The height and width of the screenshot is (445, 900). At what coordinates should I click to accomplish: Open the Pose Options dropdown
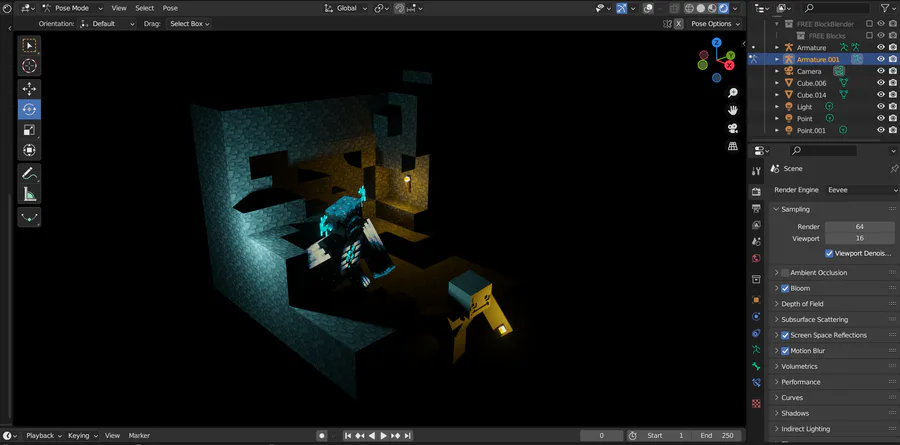[x=714, y=24]
